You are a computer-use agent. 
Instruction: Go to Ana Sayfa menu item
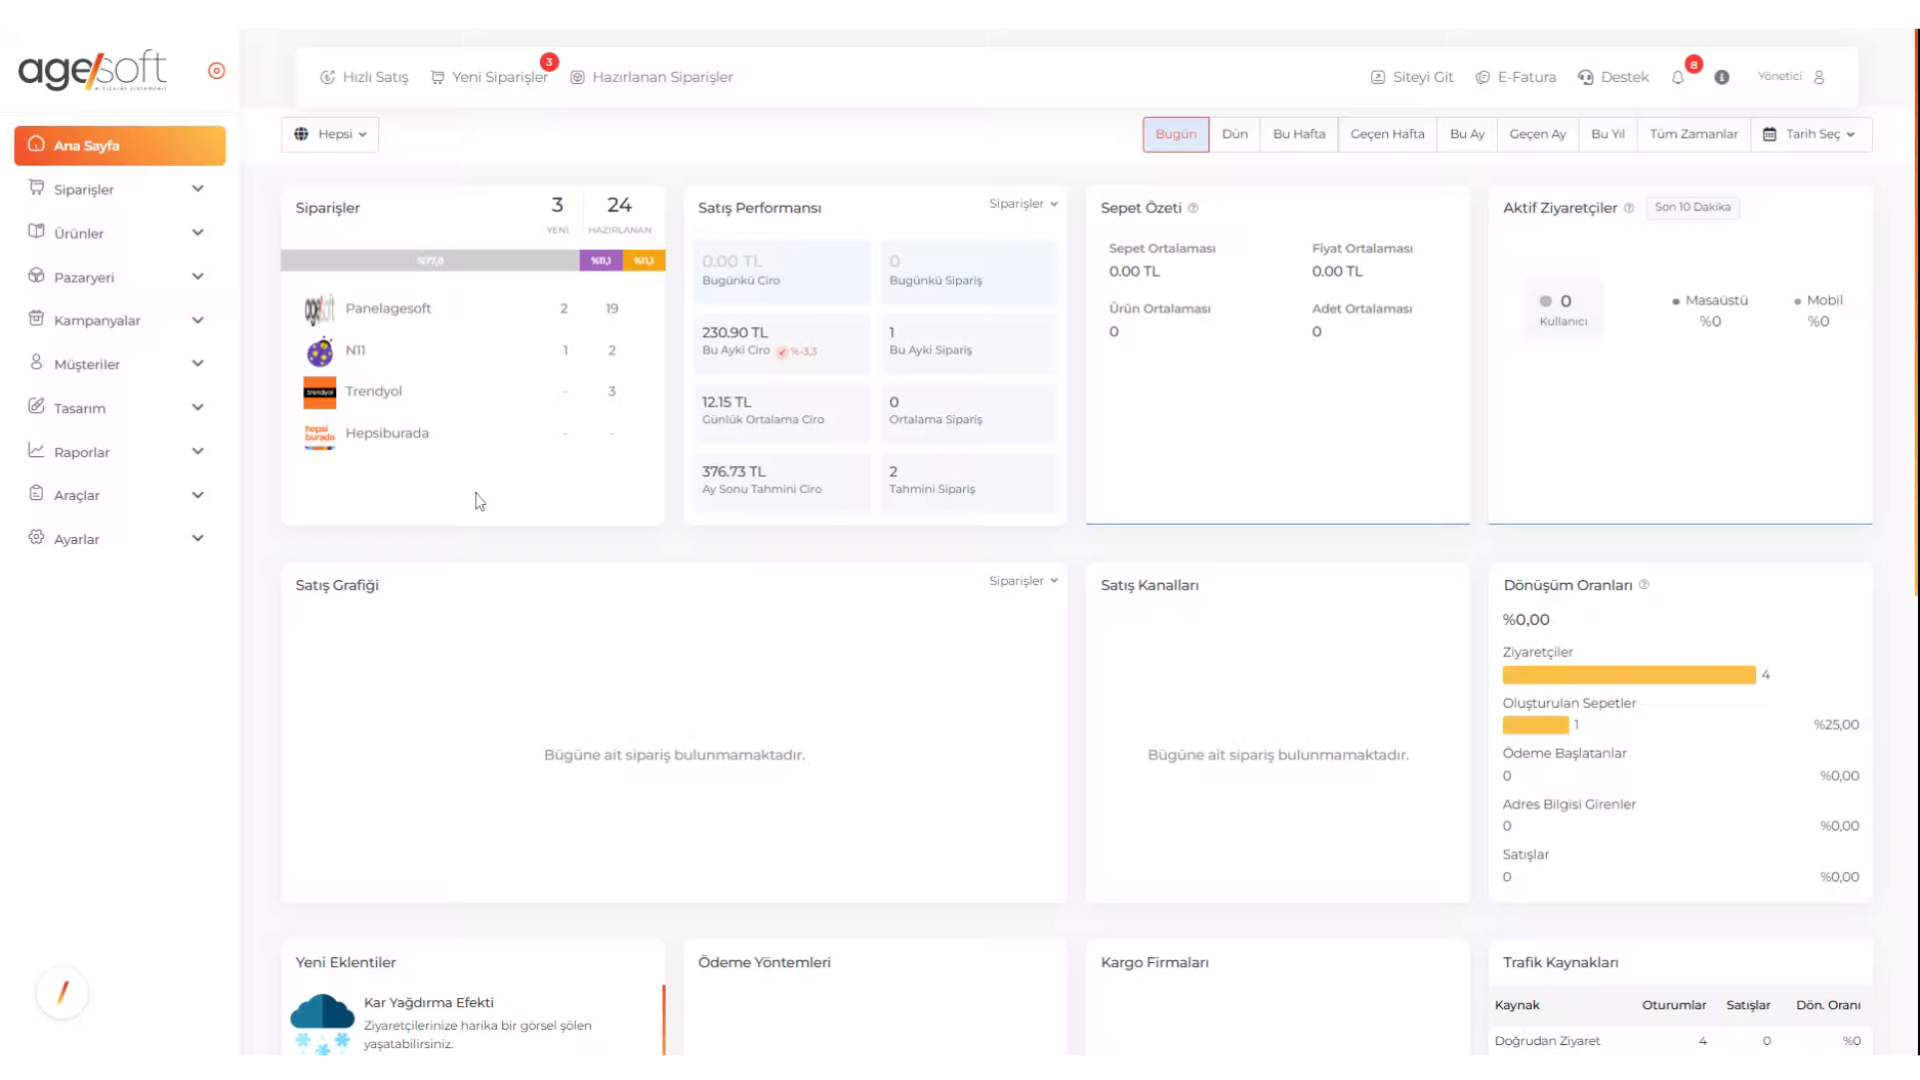point(120,146)
